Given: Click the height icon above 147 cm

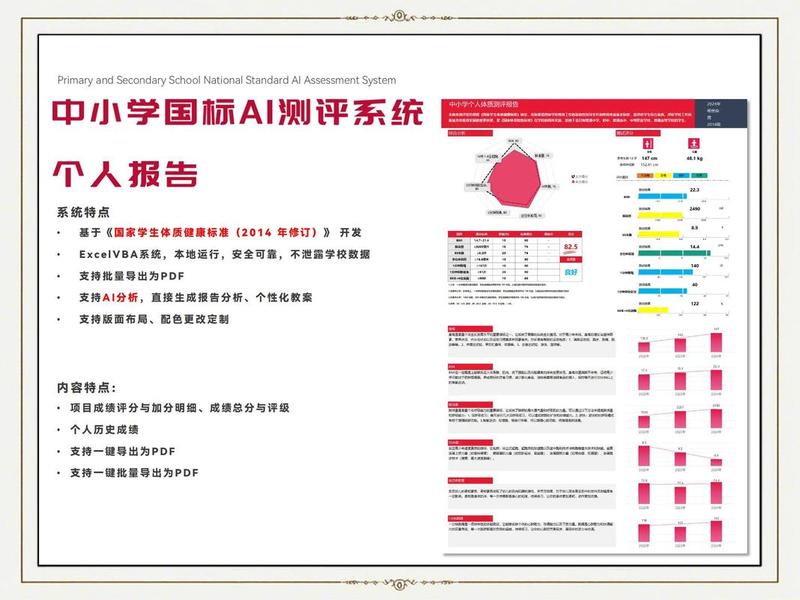Looking at the screenshot, I should click(649, 143).
